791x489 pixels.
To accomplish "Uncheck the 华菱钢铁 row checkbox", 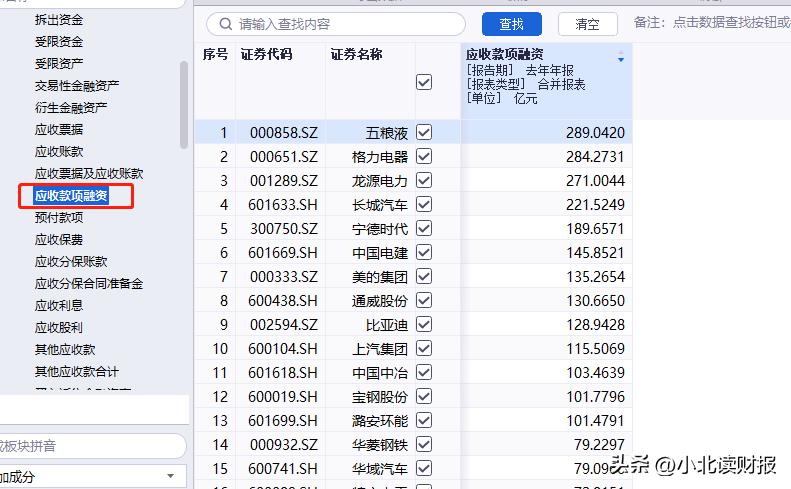I will [x=424, y=445].
